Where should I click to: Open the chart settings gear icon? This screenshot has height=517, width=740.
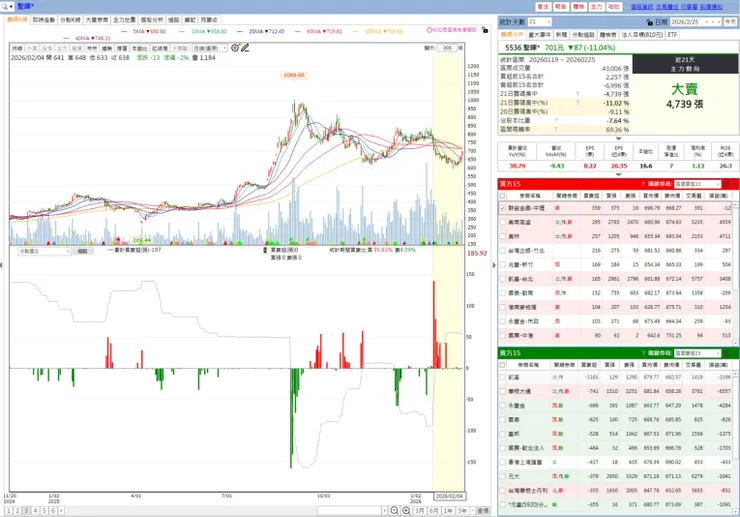click(235, 48)
